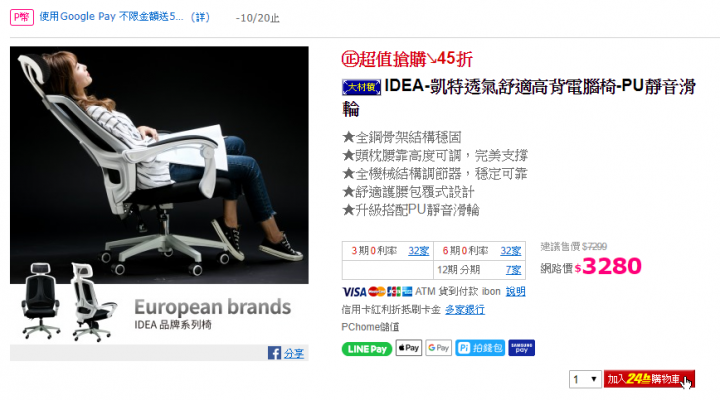
Task: Open the 12期分期 7家 link
Action: pyautogui.click(x=513, y=270)
